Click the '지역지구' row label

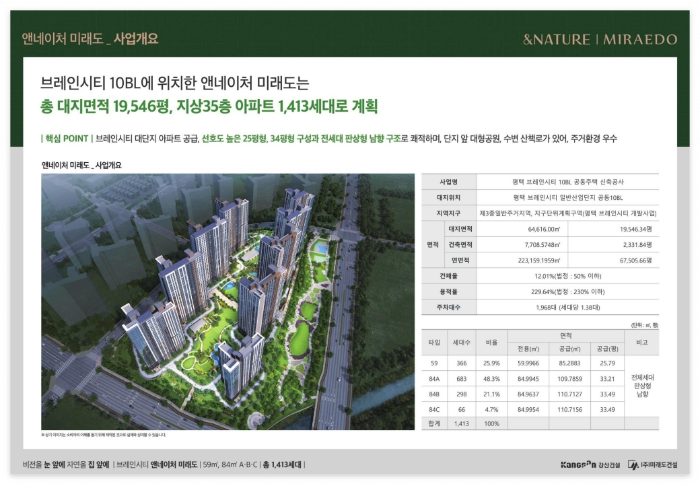(449, 213)
